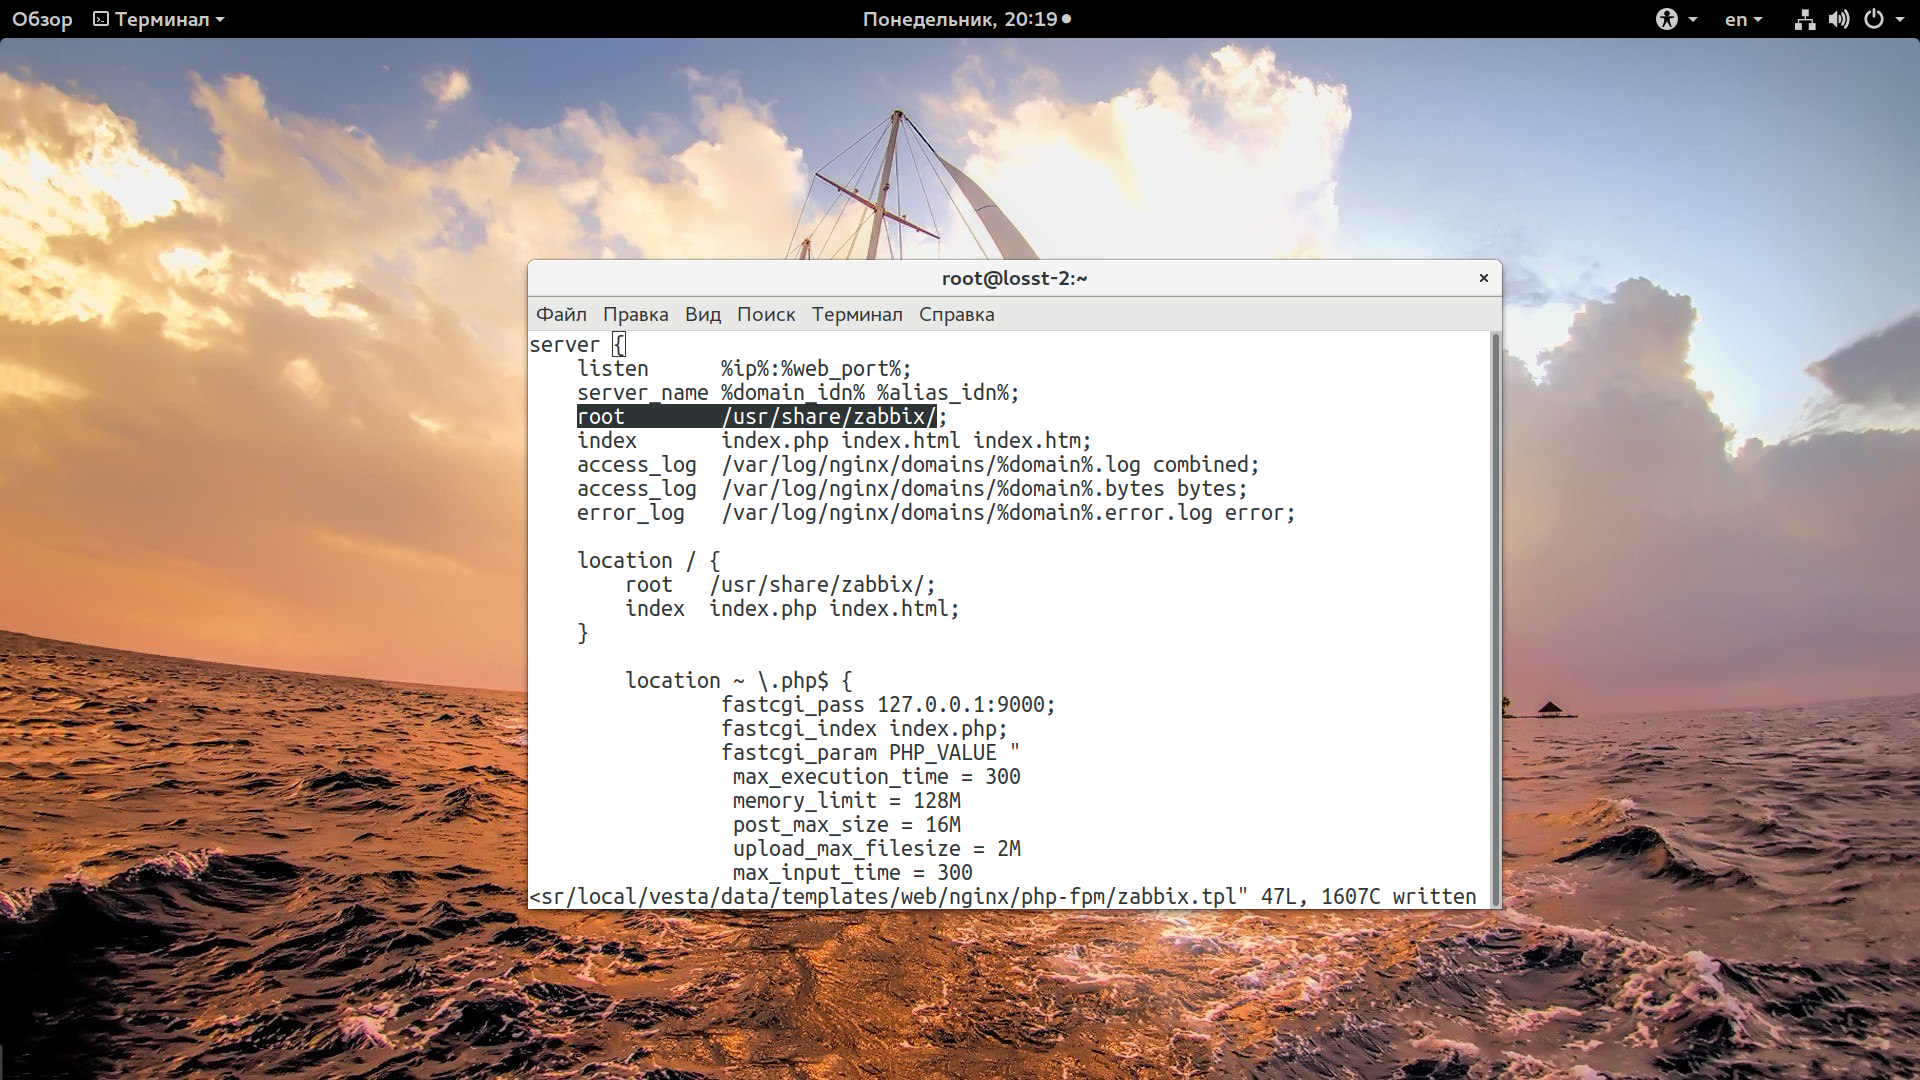Expand the en keyboard layout dropdown
Image resolution: width=1920 pixels, height=1080 pixels.
(x=1743, y=19)
